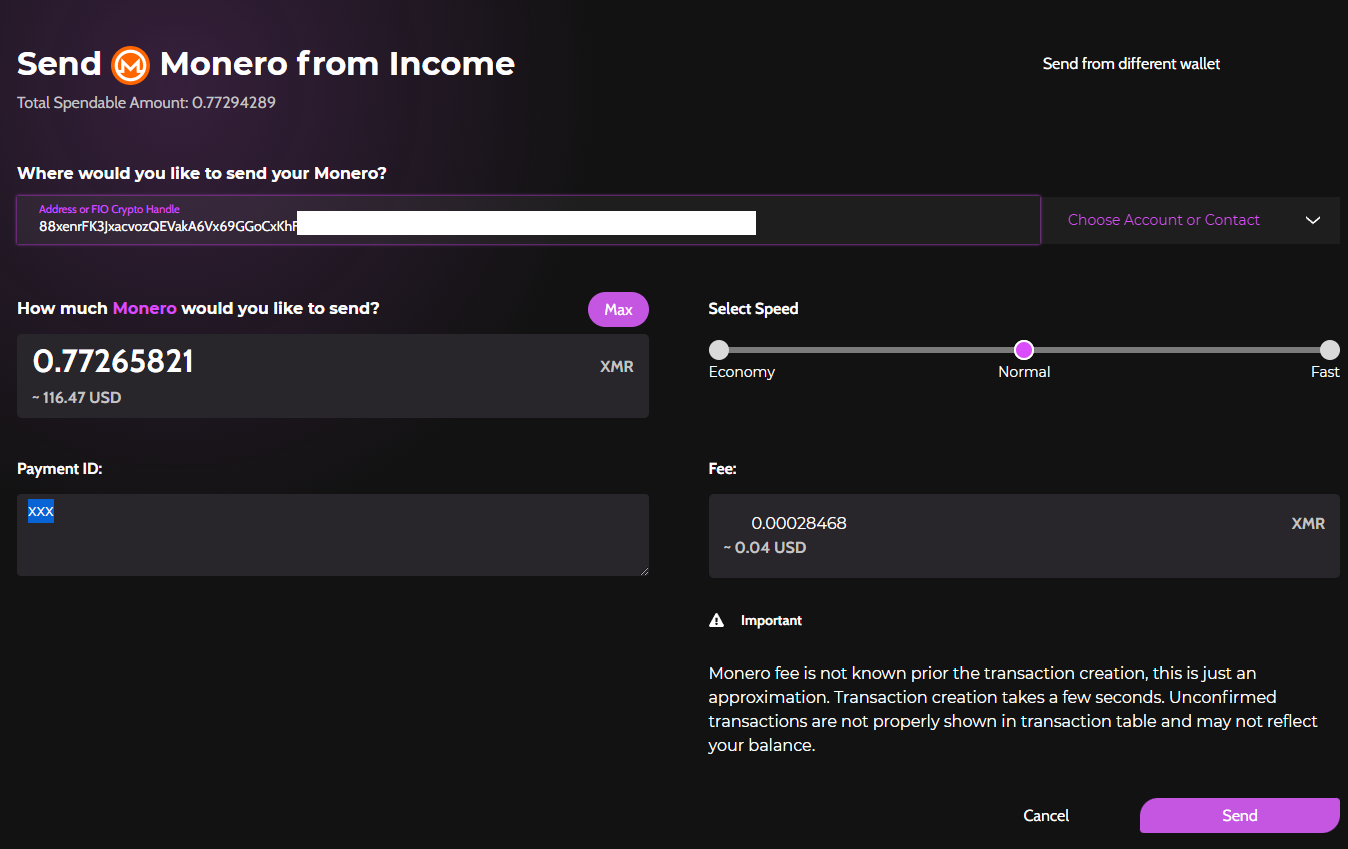The image size is (1348, 849).
Task: Click the 'Fee:' label
Action: [x=722, y=469]
